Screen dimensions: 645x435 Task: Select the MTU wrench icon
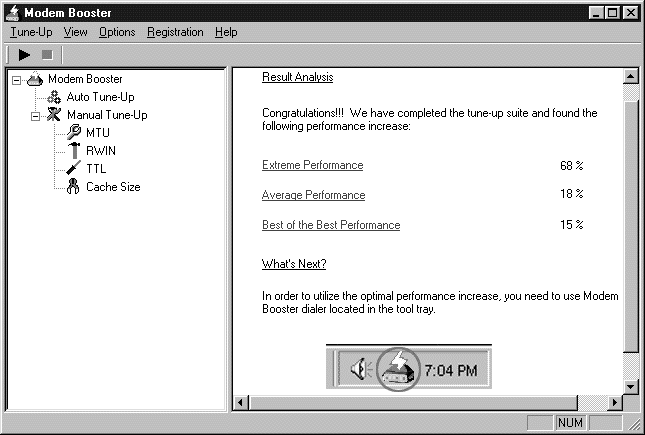pyautogui.click(x=74, y=133)
